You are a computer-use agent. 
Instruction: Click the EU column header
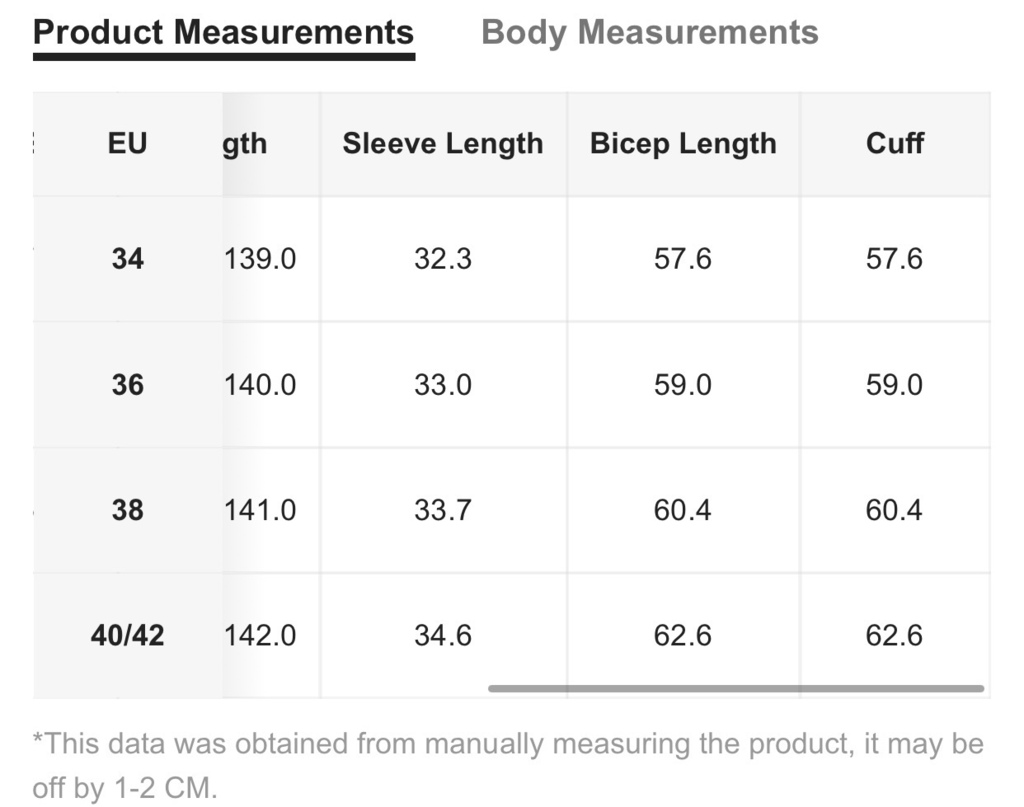click(x=127, y=144)
